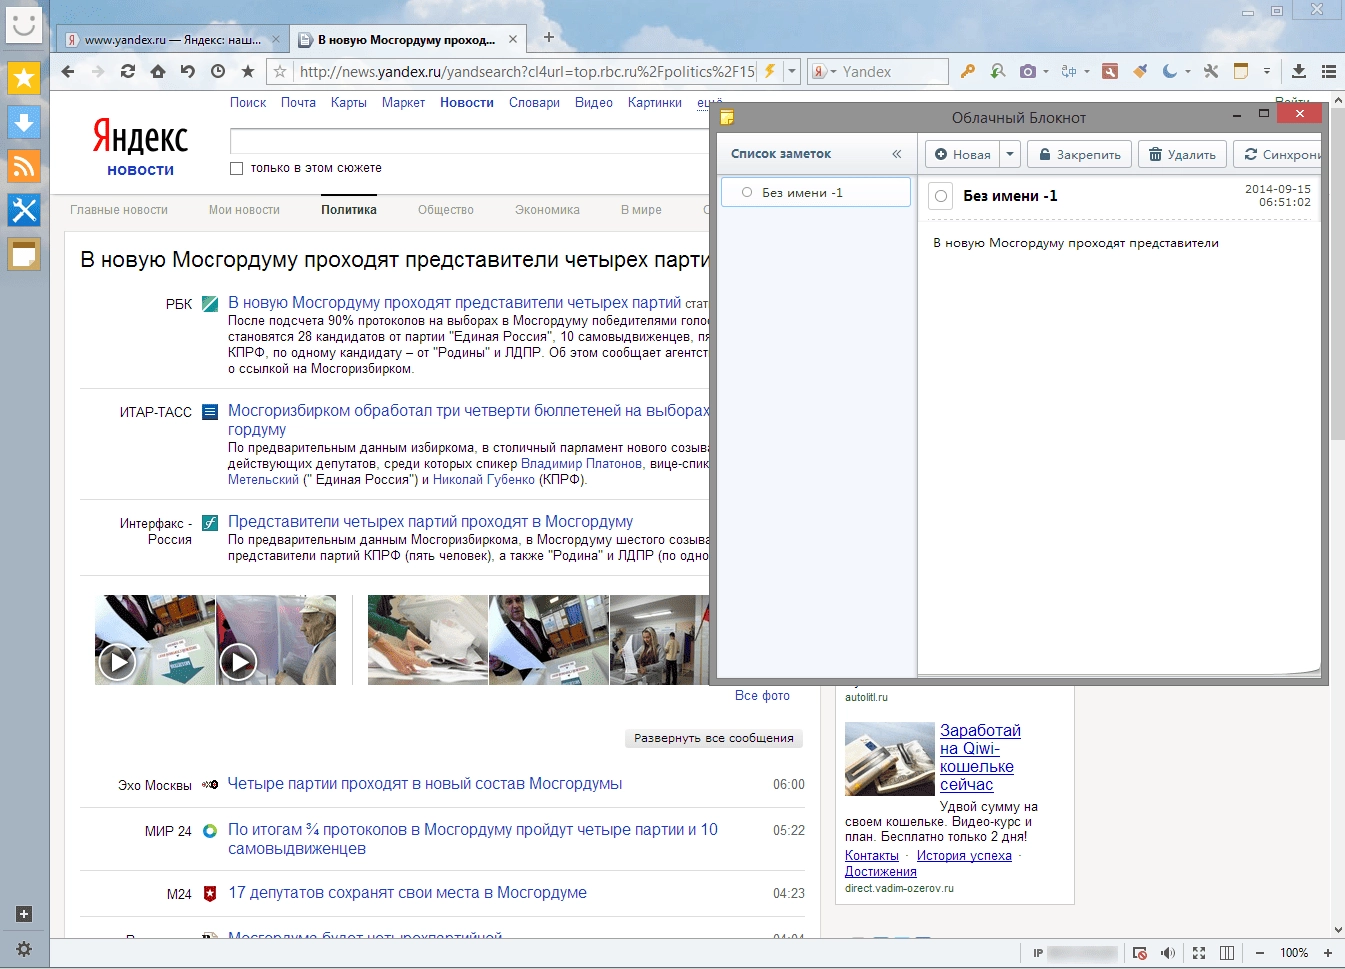The width and height of the screenshot is (1345, 969).
Task: Open the Downloads panel in the left sidebar
Action: point(24,122)
